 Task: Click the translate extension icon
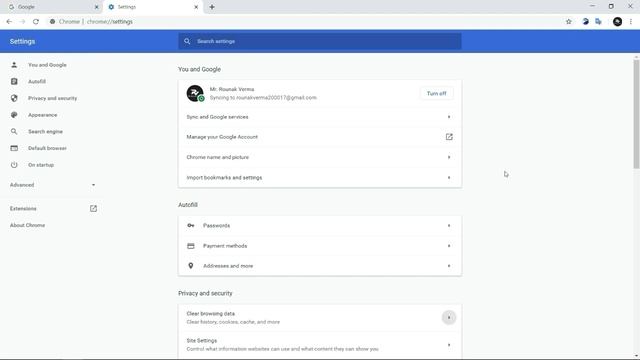point(598,22)
